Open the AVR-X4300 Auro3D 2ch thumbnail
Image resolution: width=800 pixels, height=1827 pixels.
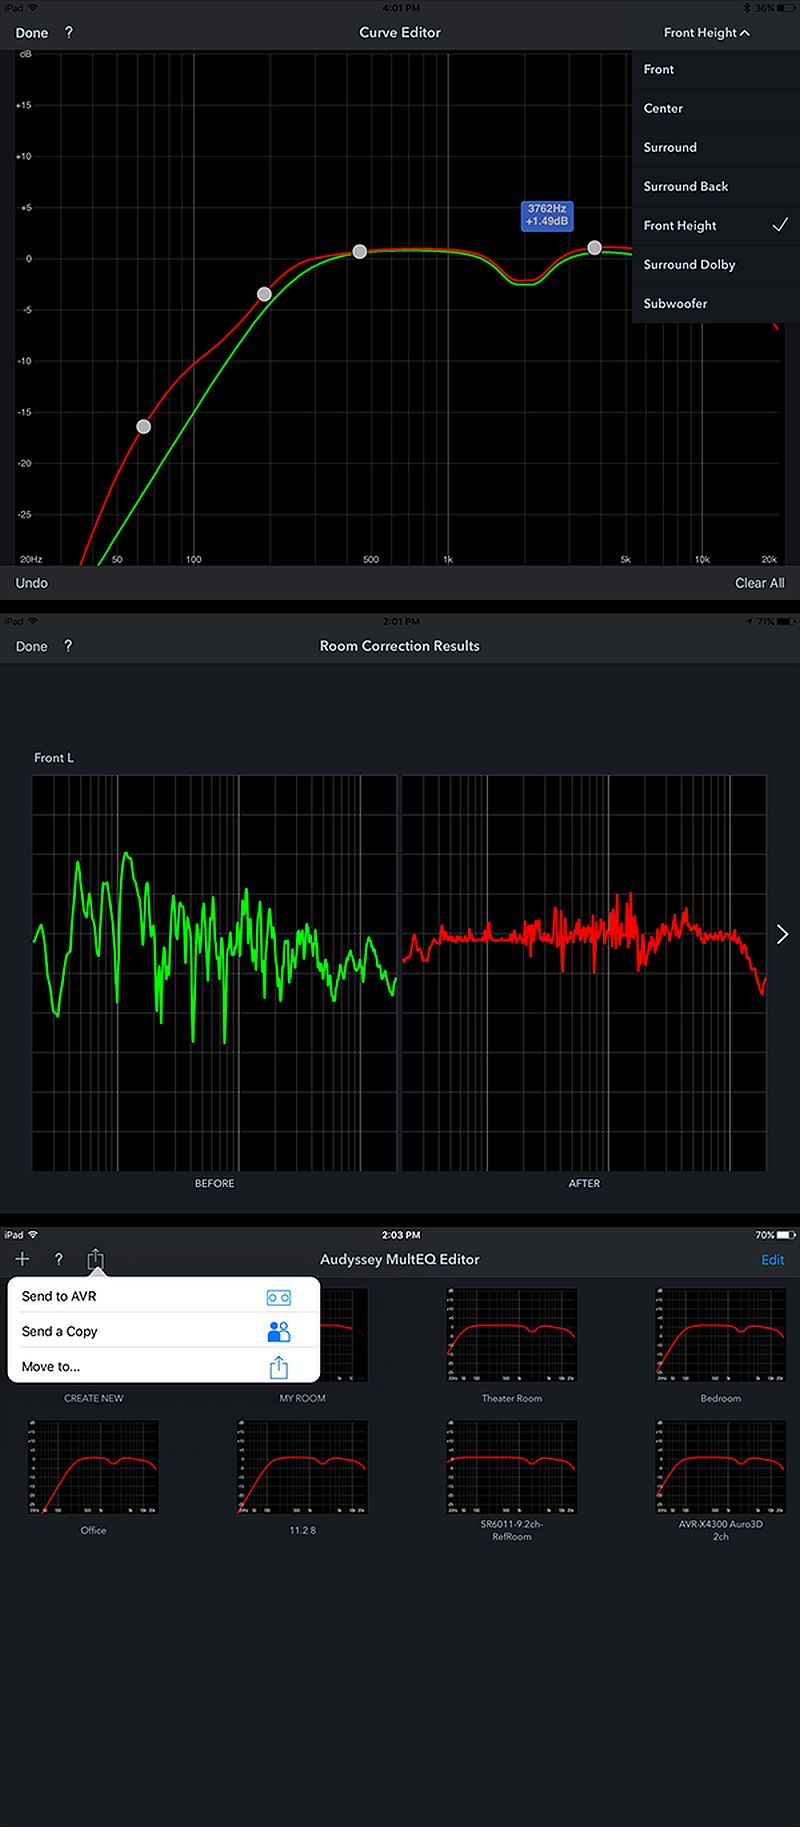click(x=720, y=1468)
